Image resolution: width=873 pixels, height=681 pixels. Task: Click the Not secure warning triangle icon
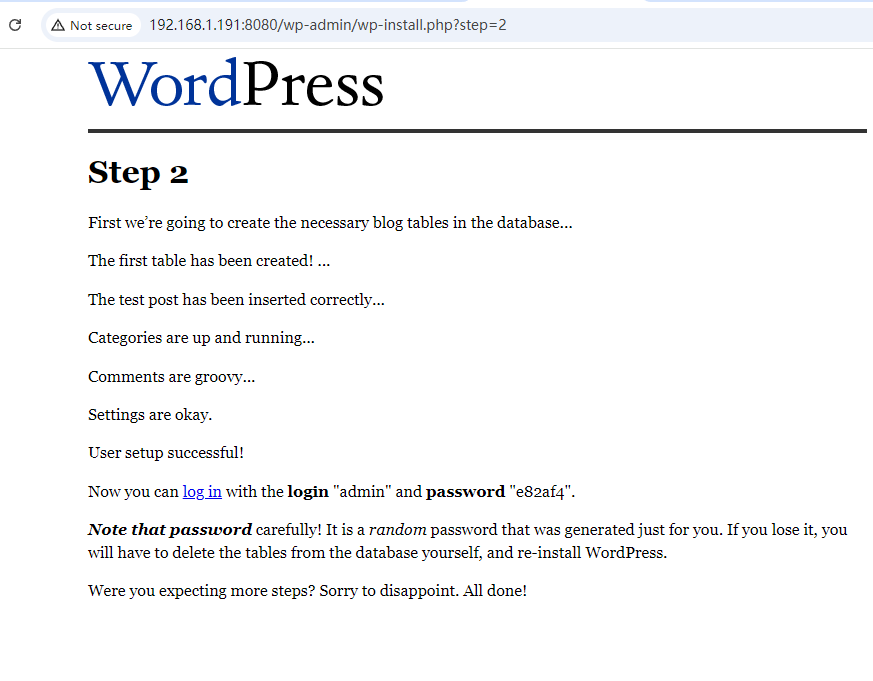58,25
